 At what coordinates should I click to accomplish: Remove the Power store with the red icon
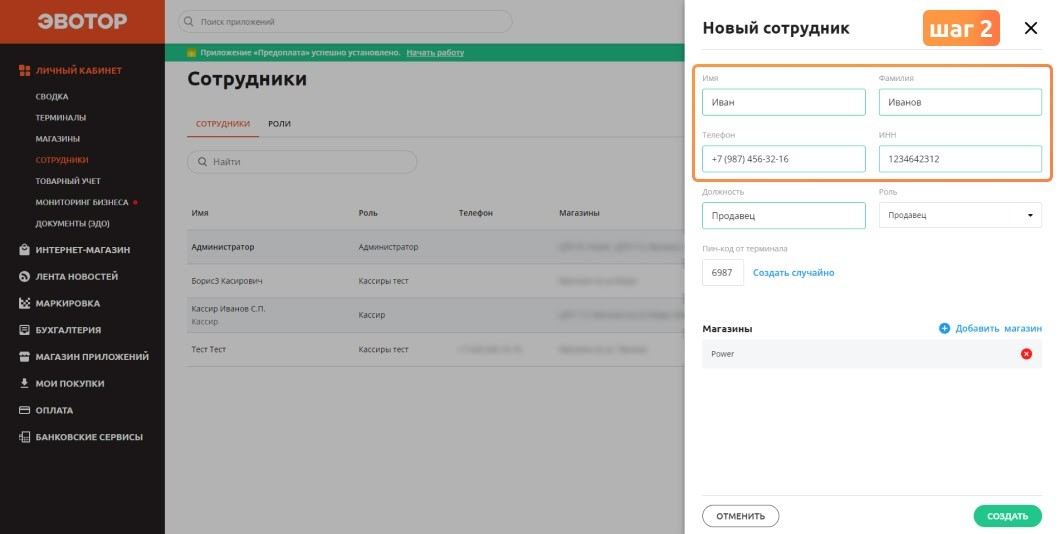pos(1026,354)
